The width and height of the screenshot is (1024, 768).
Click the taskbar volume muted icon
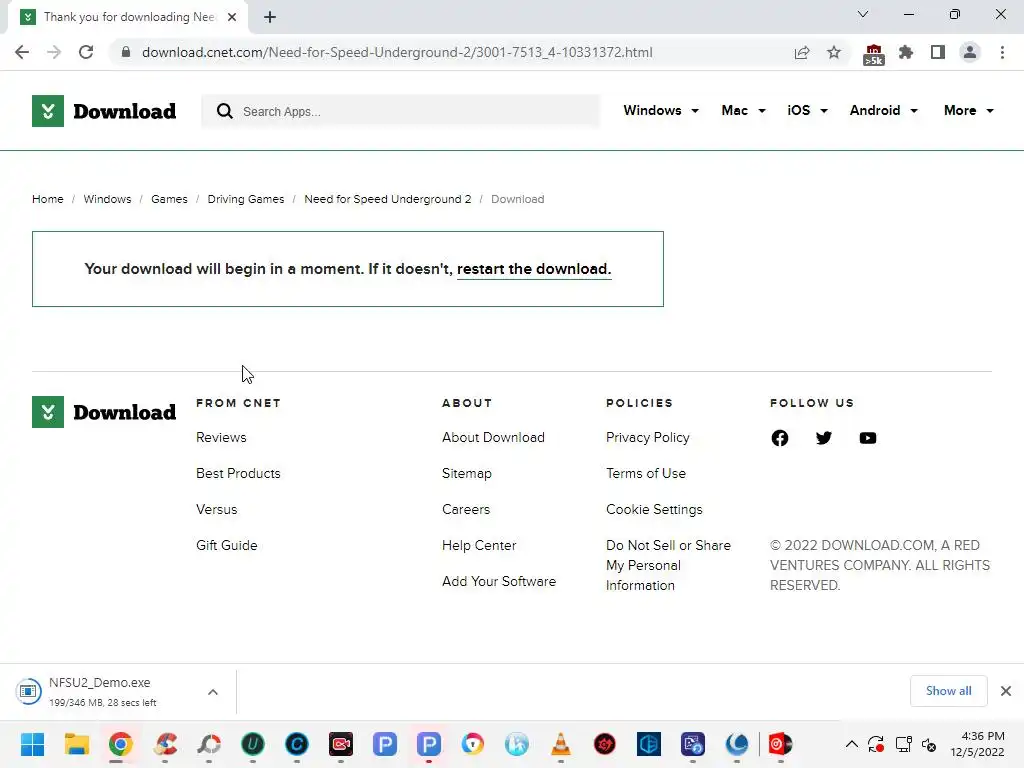pyautogui.click(x=929, y=744)
